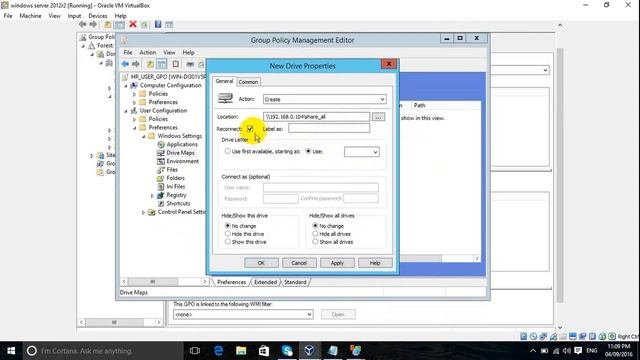Click the red X delete icon in the Group Policy Management toolbar

133,24
